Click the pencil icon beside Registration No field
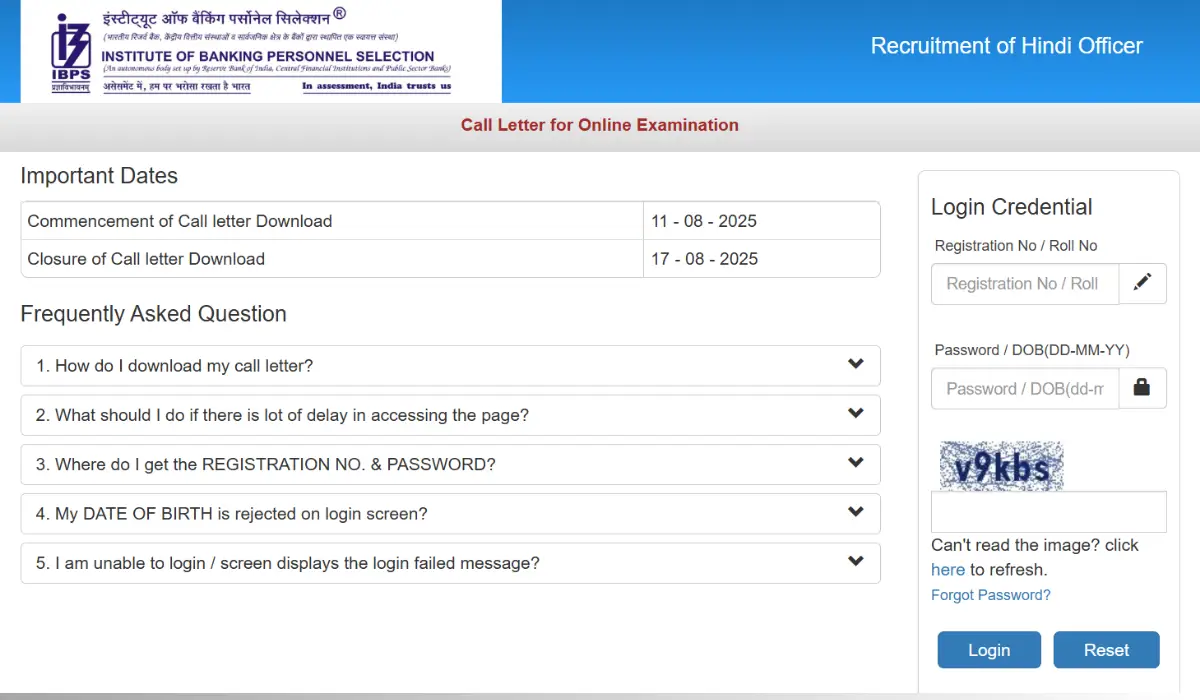 point(1142,283)
